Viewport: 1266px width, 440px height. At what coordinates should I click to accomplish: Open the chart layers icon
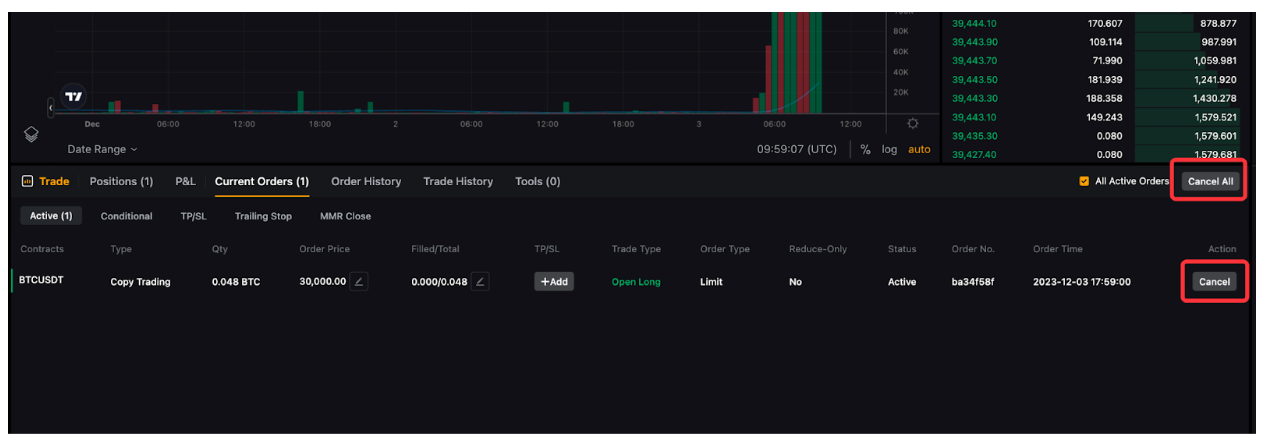point(31,134)
